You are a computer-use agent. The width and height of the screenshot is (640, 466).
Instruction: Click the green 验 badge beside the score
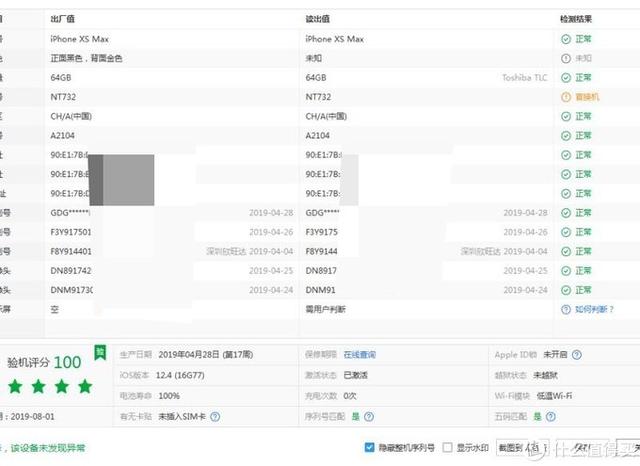[x=100, y=353]
